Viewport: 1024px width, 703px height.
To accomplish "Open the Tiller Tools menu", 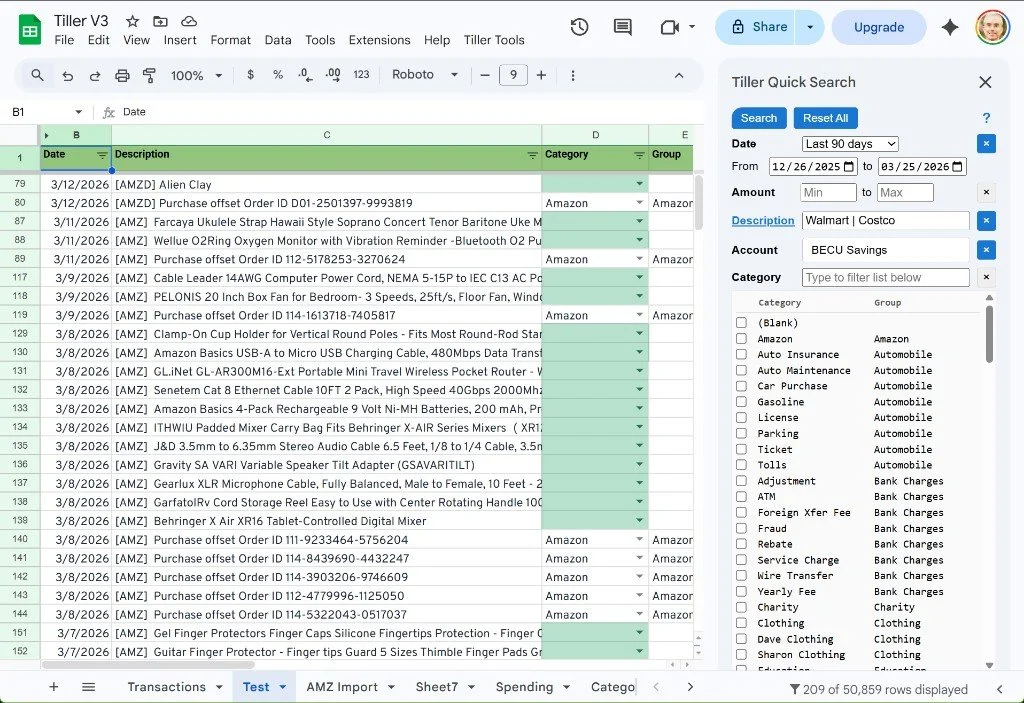I will tap(494, 40).
